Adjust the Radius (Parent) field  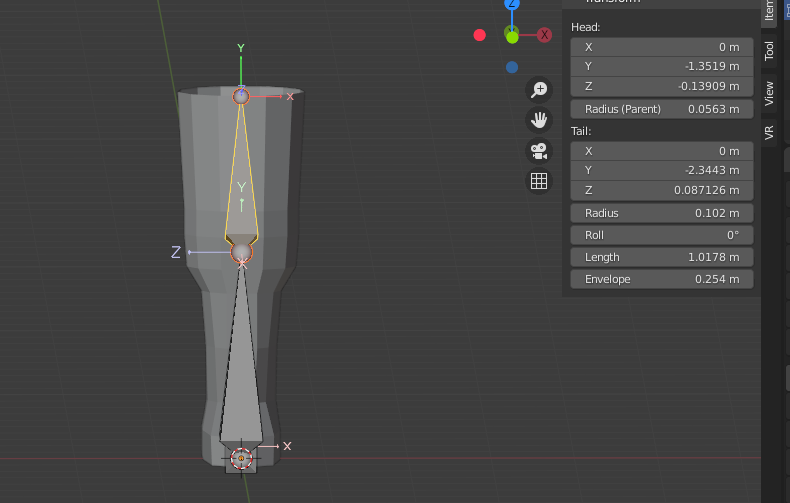point(662,109)
